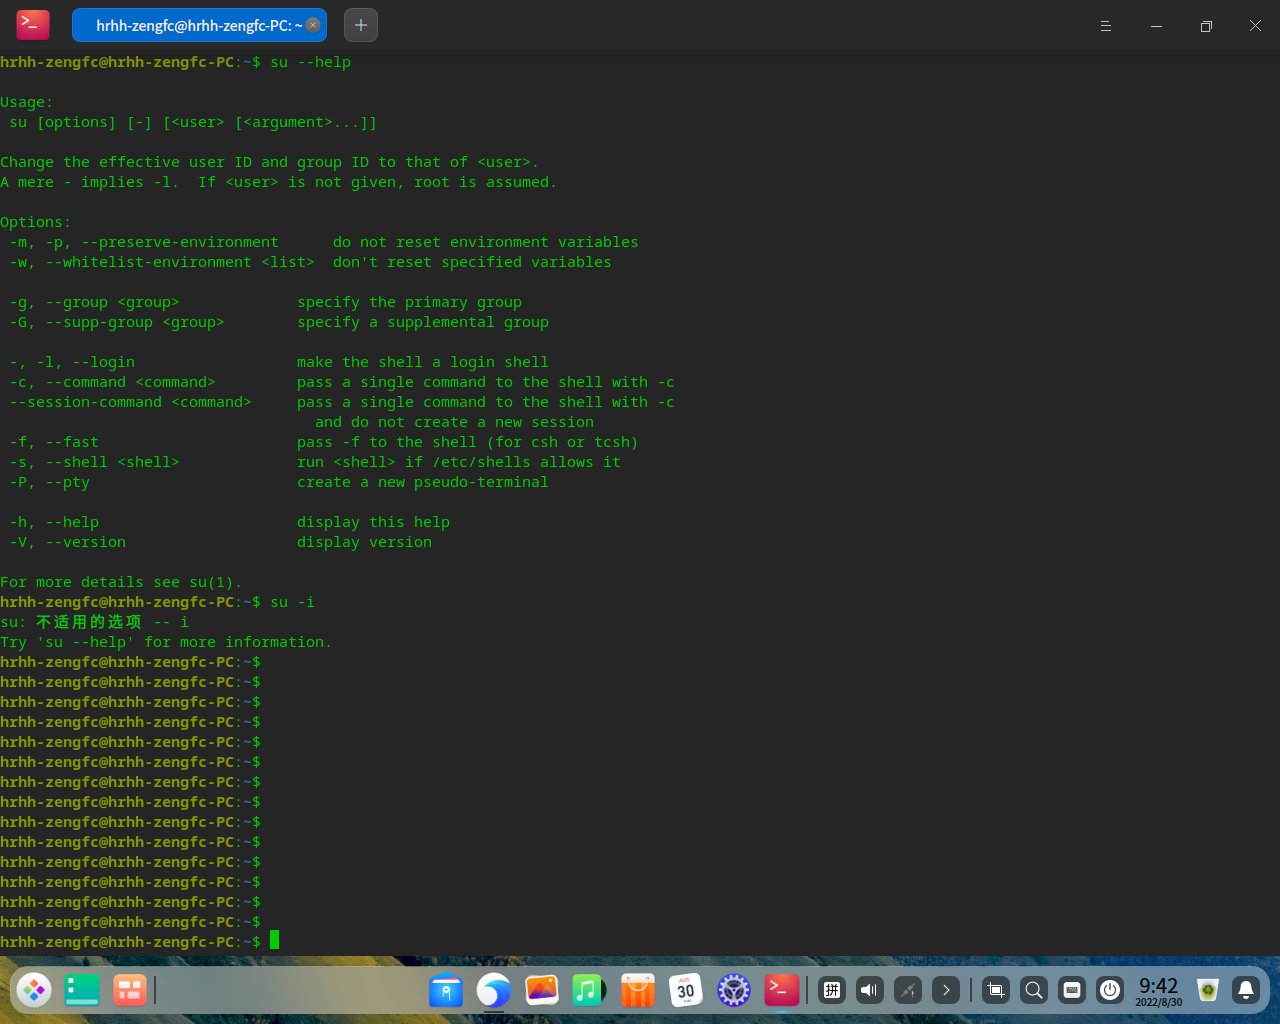Open the app store shopping bag icon
Viewport: 1280px width, 1024px height.
point(637,990)
